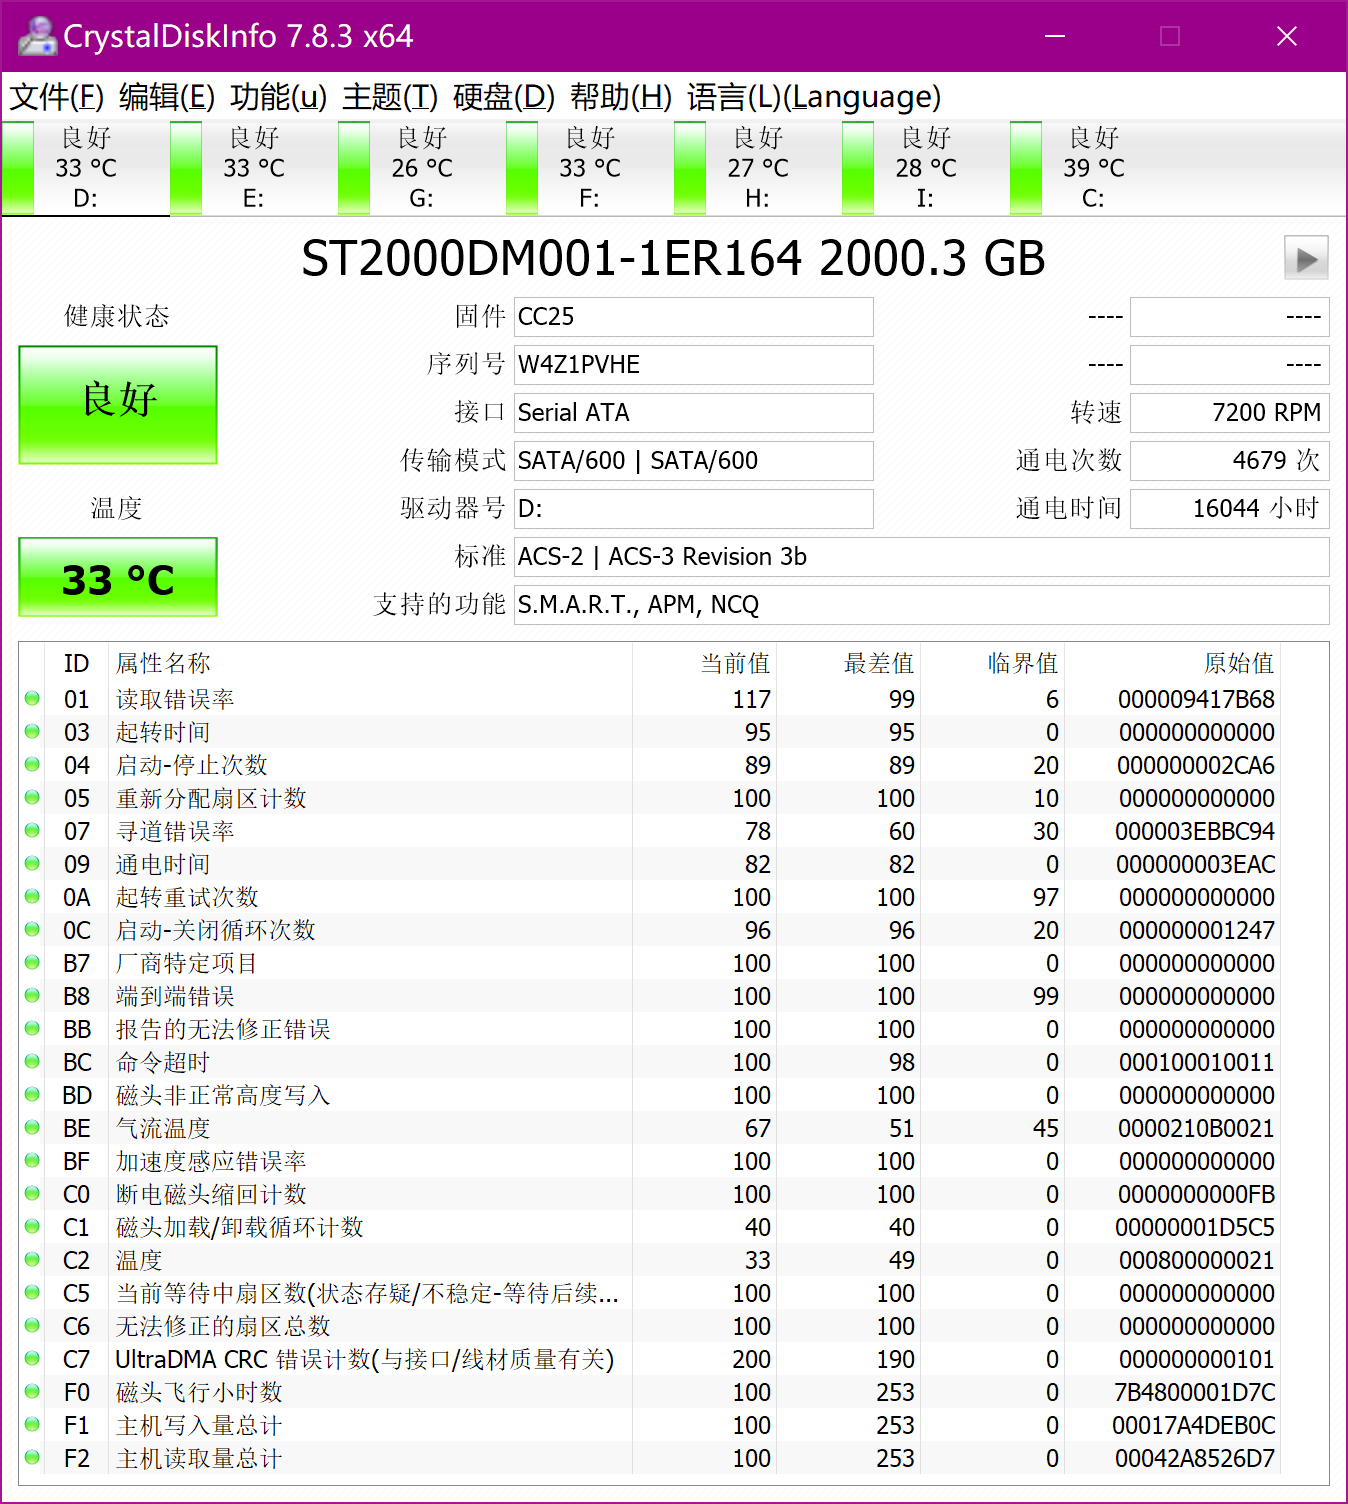Select the D: drive tab
Screen dimensions: 1348x1504
pyautogui.click(x=85, y=168)
